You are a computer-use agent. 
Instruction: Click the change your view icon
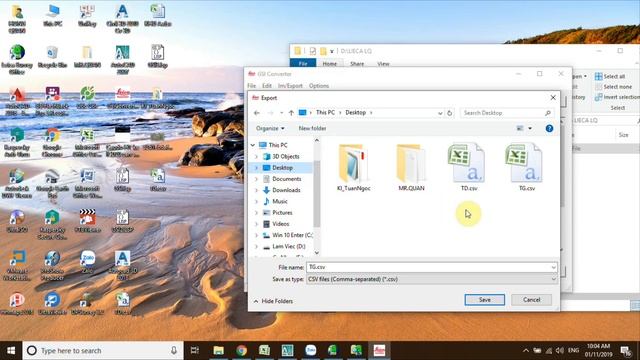(520, 128)
